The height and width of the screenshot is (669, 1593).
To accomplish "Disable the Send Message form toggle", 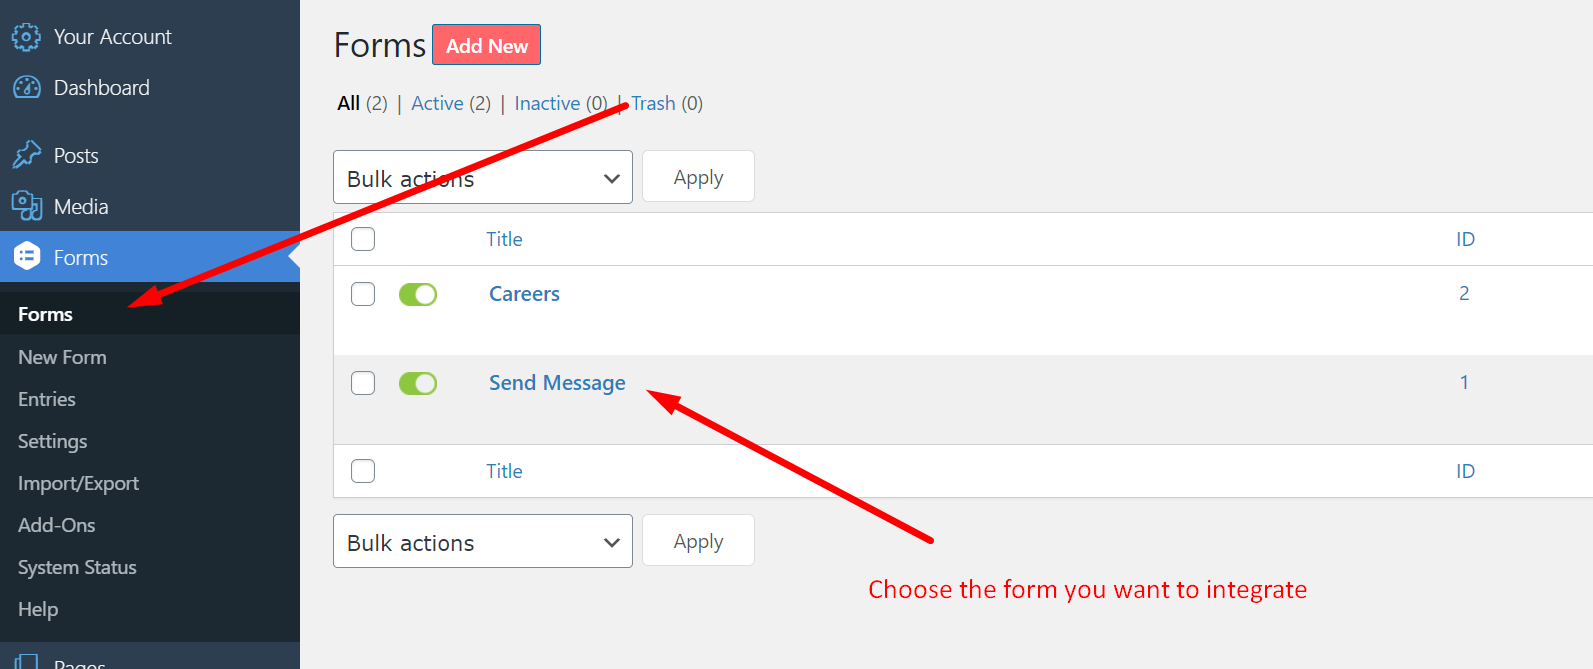I will click(417, 383).
